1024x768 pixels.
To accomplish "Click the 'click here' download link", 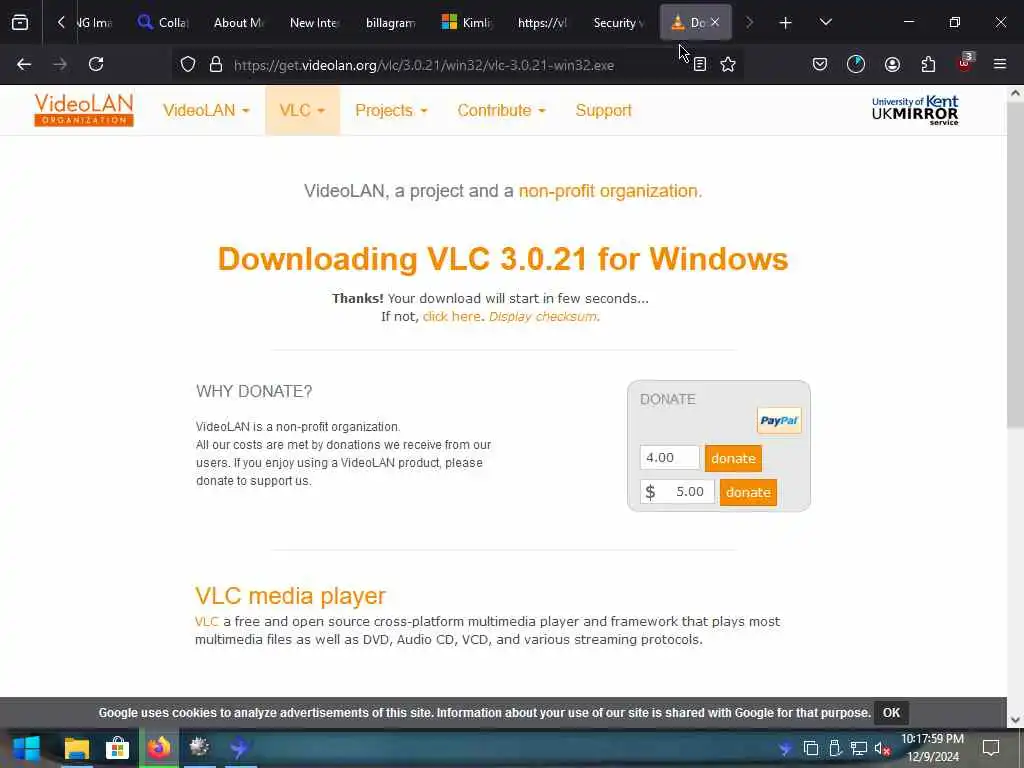I will coord(451,317).
